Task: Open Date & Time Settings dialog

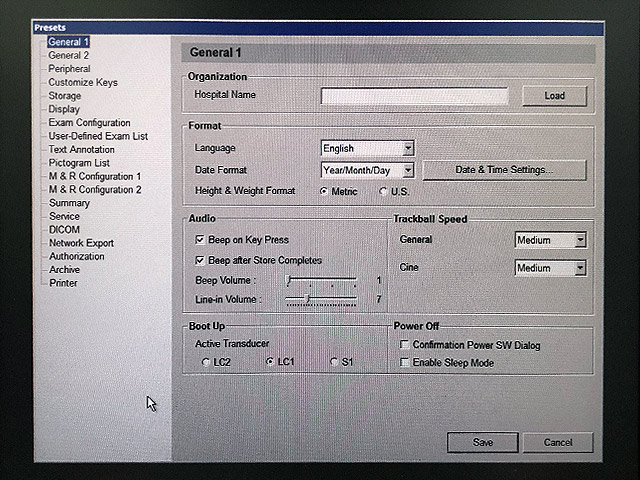Action: click(504, 170)
